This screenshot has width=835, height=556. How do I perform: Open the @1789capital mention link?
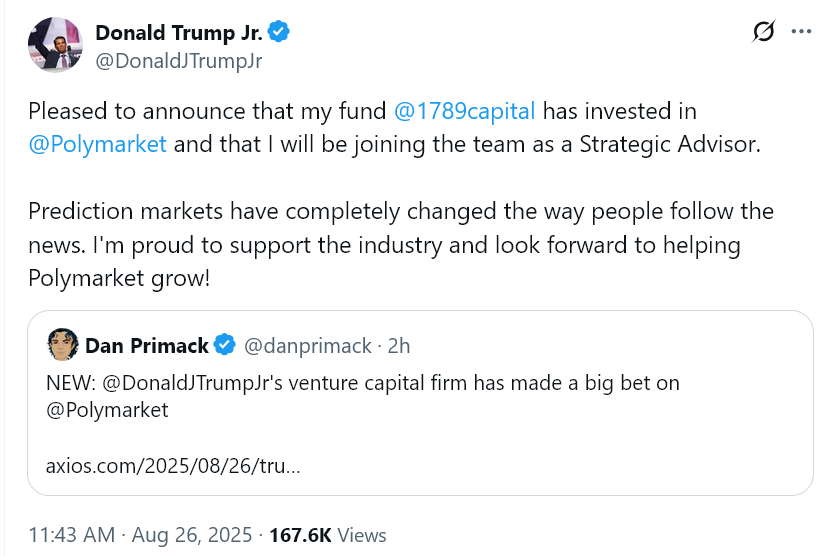click(x=465, y=111)
